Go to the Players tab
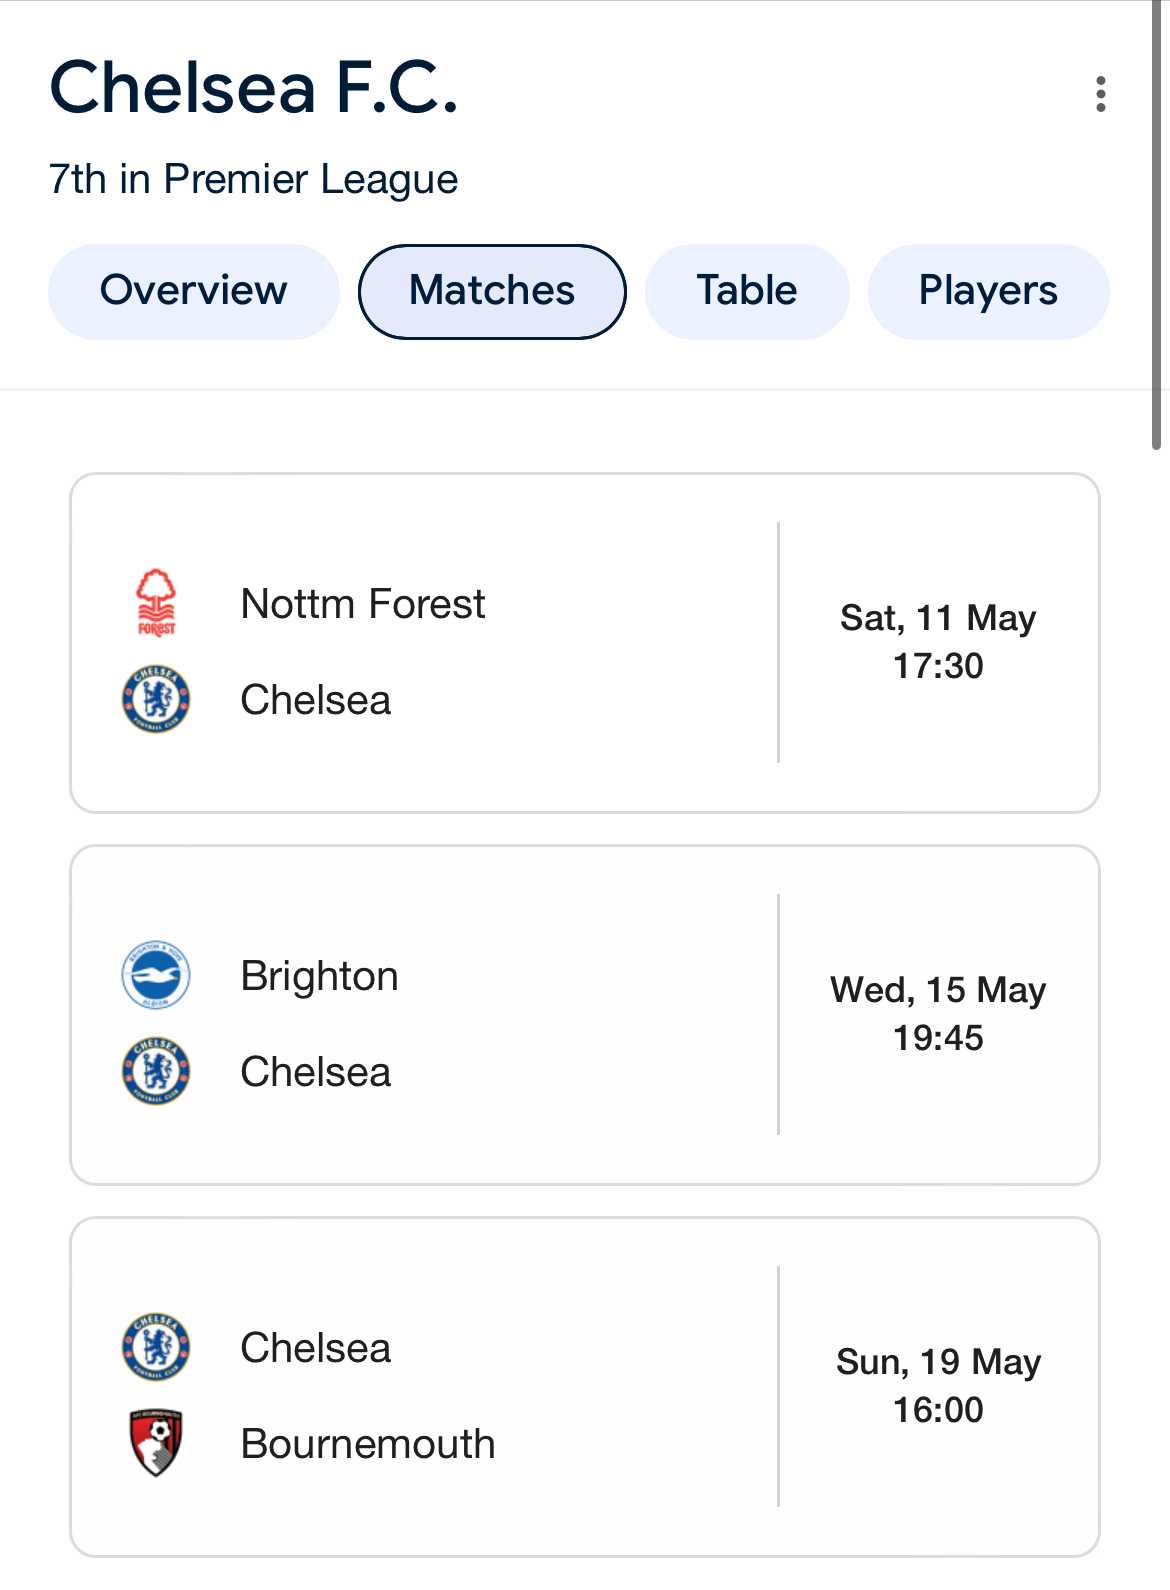 point(988,291)
